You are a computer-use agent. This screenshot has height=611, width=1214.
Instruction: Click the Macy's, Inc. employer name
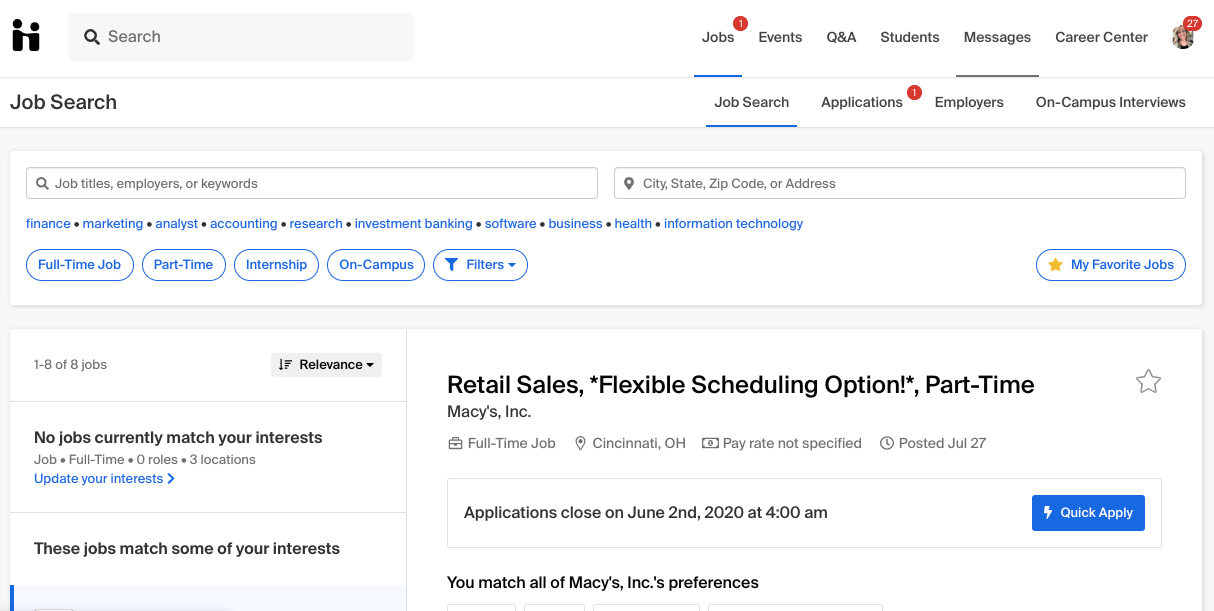click(x=489, y=412)
